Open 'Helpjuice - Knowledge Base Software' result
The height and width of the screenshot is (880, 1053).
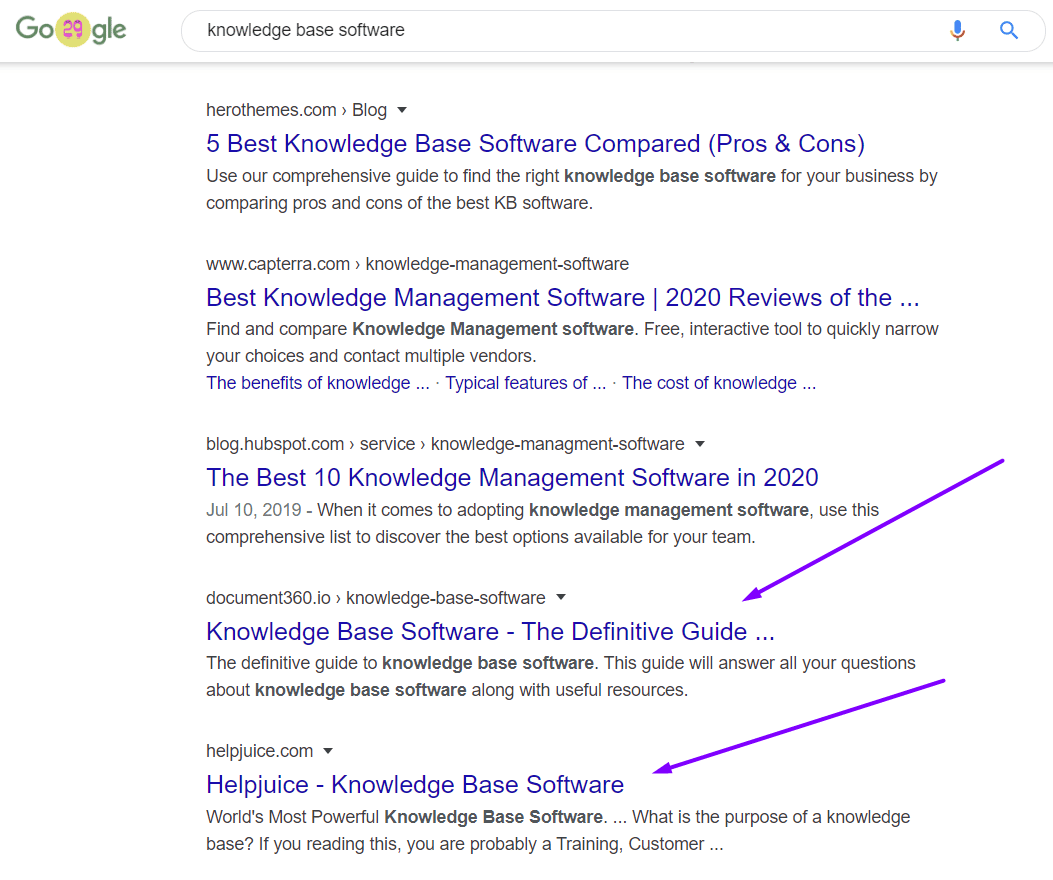pyautogui.click(x=415, y=785)
